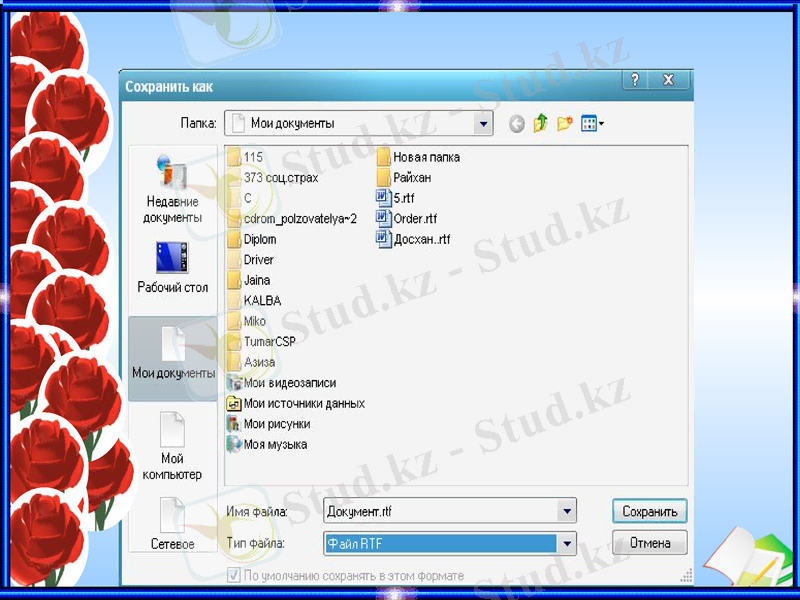Click the help question mark button
Screen dimensions: 800x600
[x=636, y=81]
